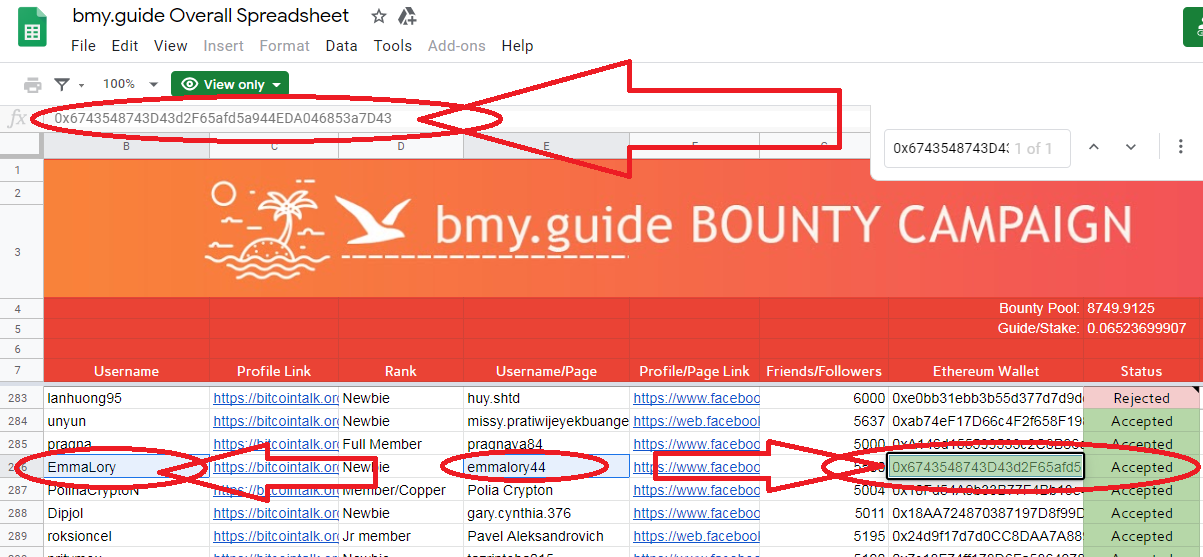
Task: Select the Username column header cell
Action: pos(126,371)
